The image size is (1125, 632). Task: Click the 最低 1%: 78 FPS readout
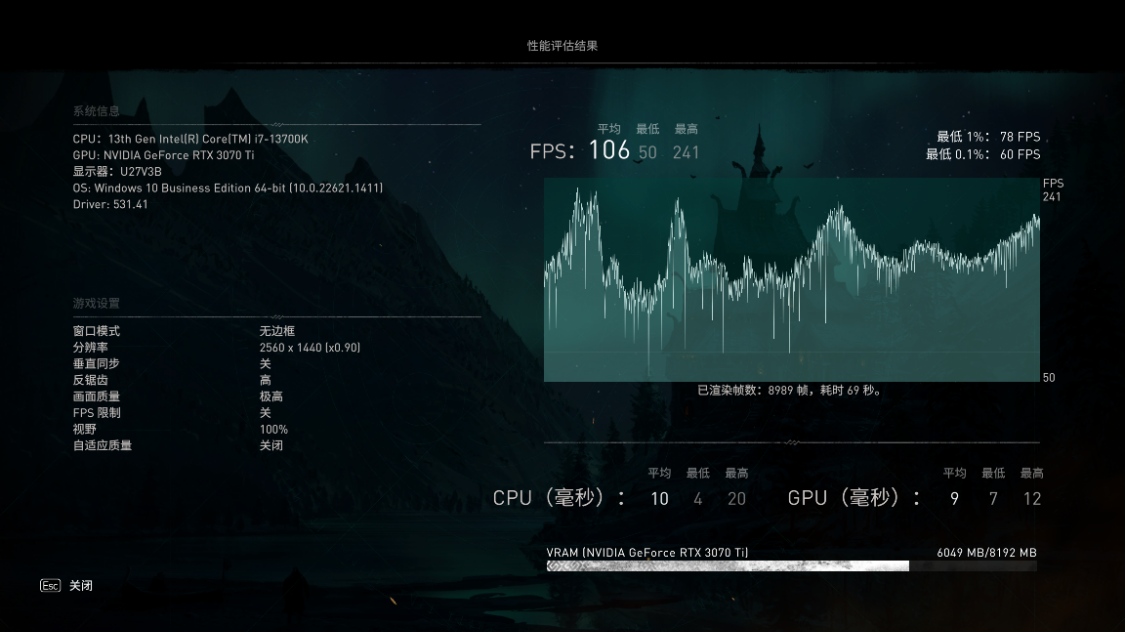click(988, 136)
